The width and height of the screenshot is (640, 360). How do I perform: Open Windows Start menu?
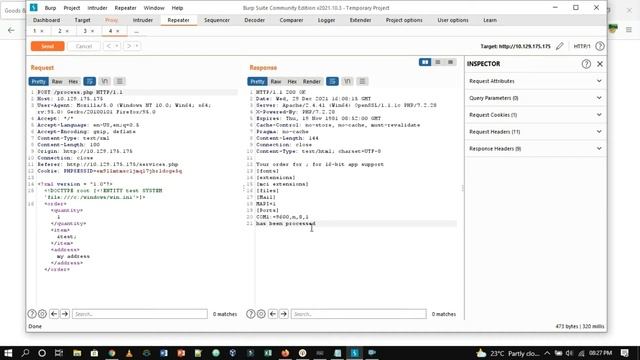coord(8,353)
